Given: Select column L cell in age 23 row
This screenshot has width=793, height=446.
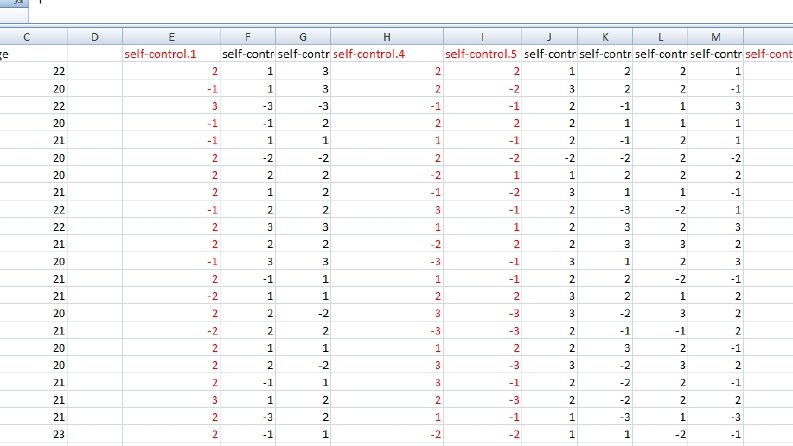Looking at the screenshot, I should (660, 434).
